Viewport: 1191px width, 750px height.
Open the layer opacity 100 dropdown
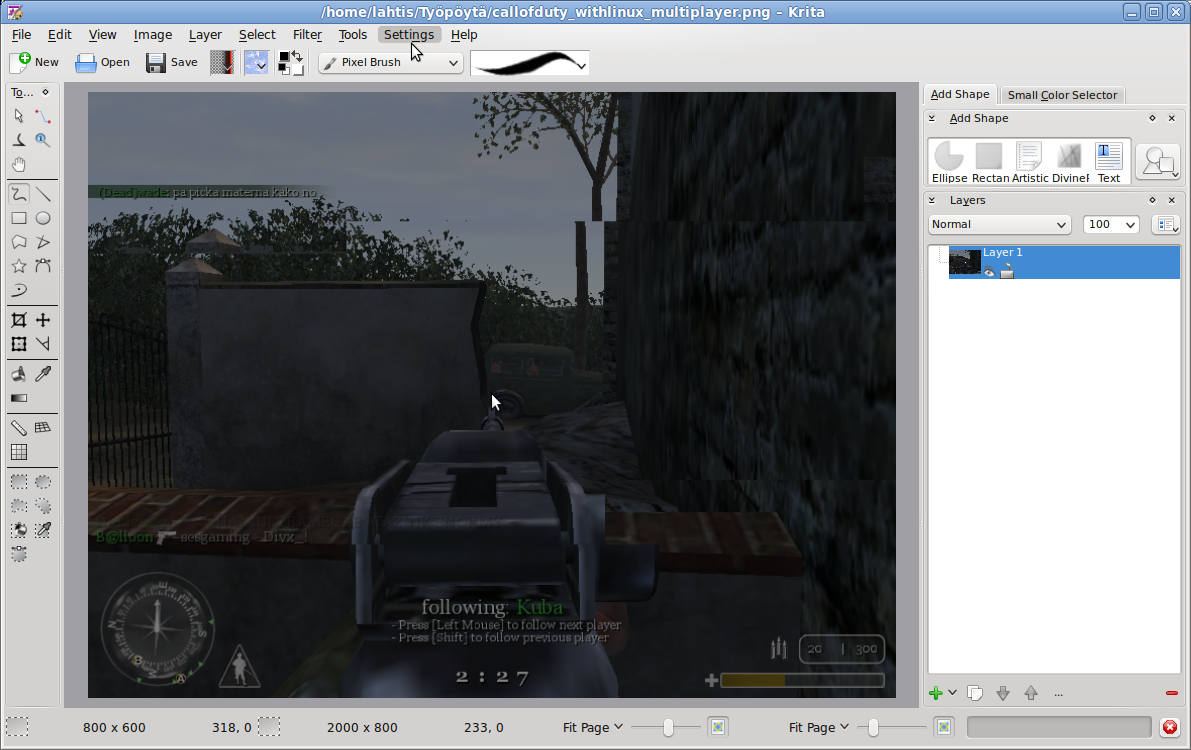click(1110, 224)
